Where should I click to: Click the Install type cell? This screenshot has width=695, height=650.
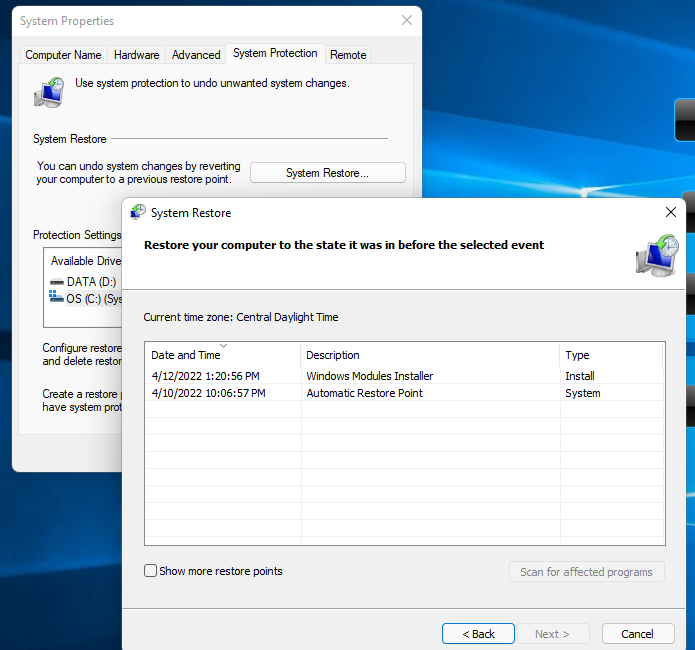click(579, 376)
